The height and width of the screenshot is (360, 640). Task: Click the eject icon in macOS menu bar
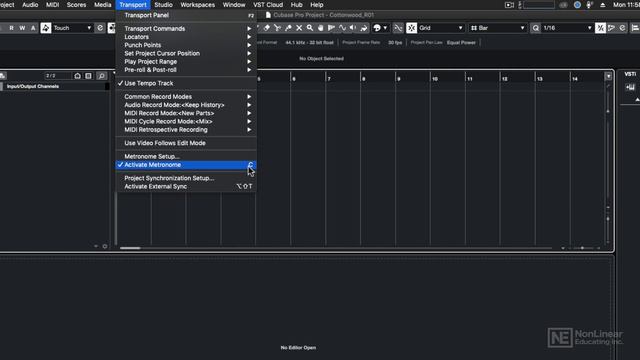602,5
